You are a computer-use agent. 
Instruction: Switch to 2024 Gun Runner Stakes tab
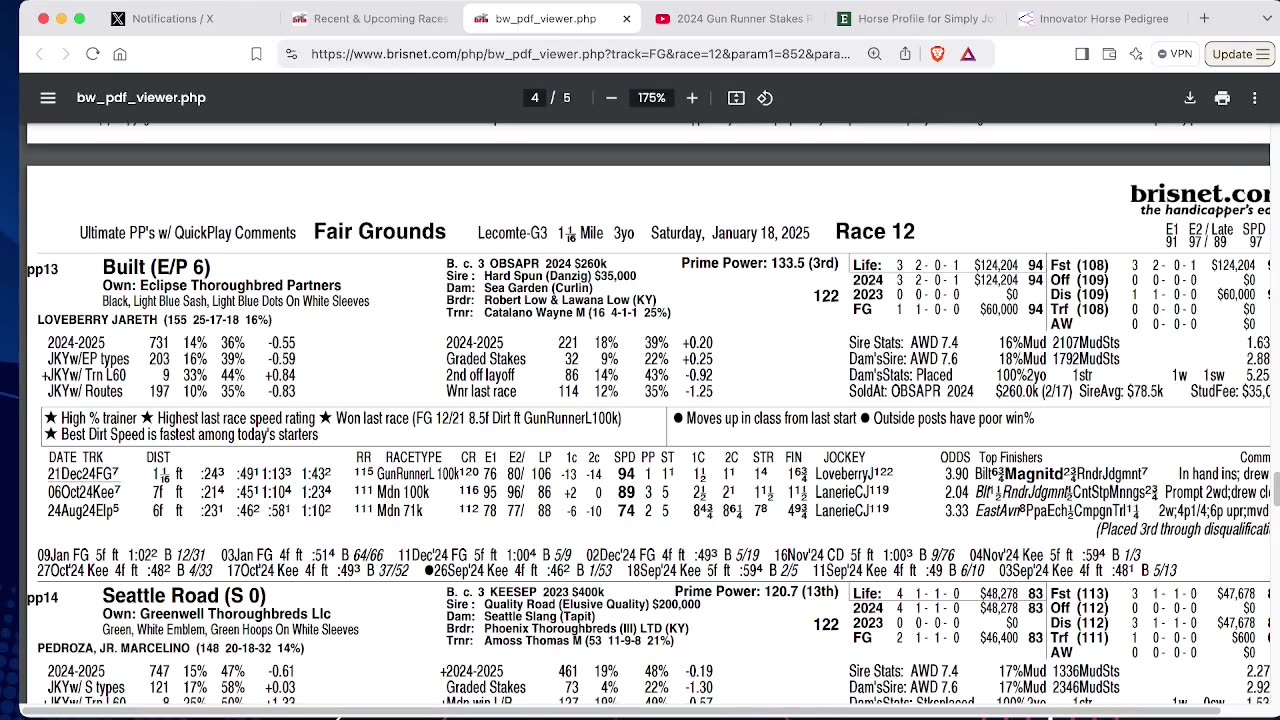coord(735,18)
